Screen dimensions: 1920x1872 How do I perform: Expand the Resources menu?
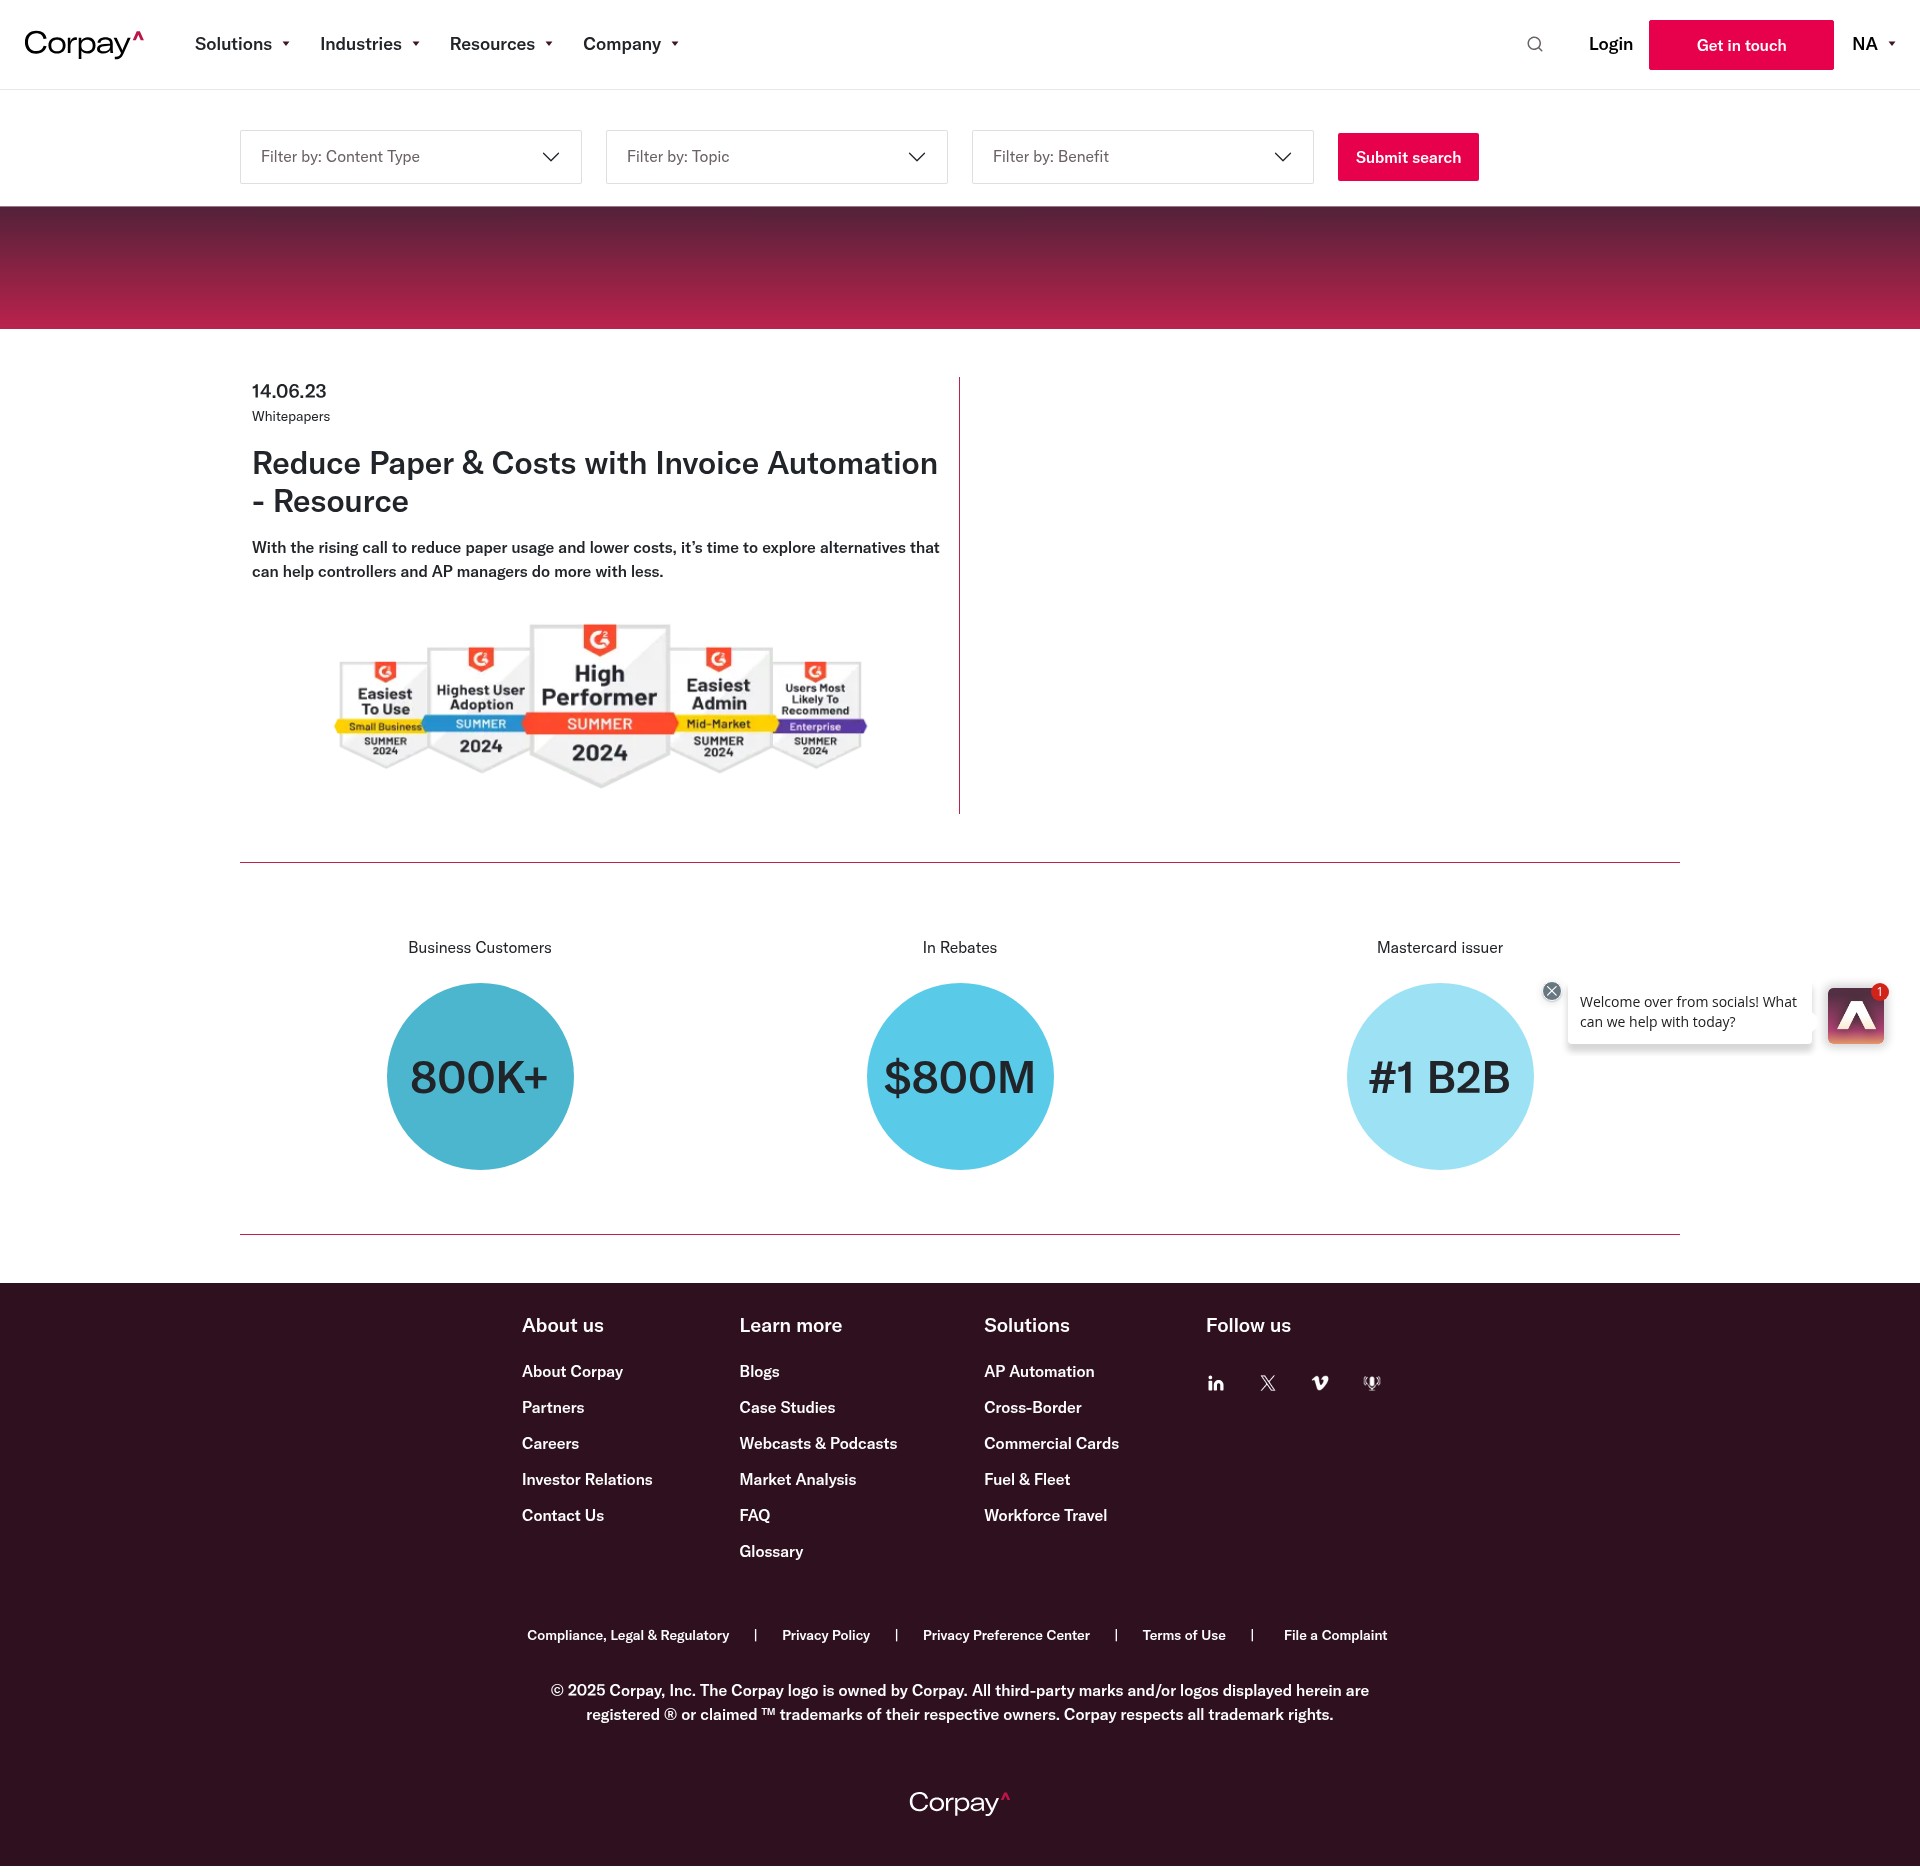501,44
